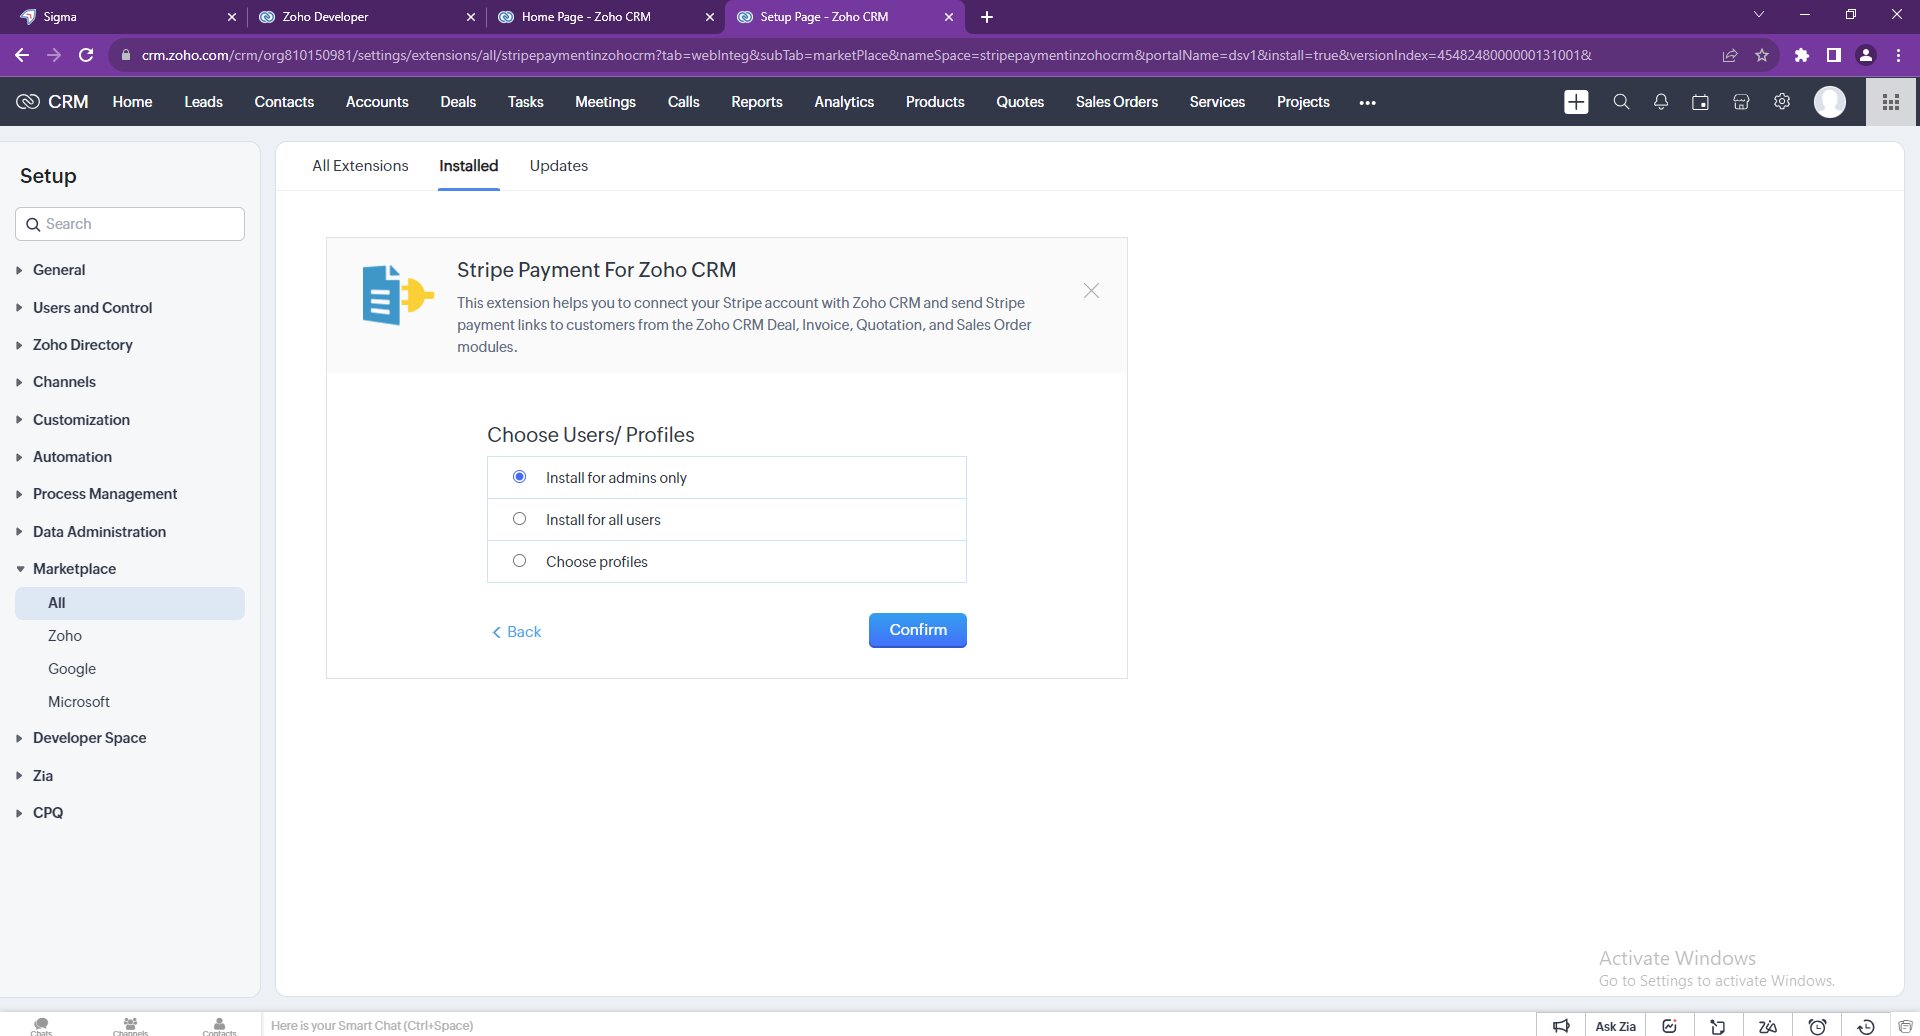Click the create new record plus icon
1920x1036 pixels.
1576,102
